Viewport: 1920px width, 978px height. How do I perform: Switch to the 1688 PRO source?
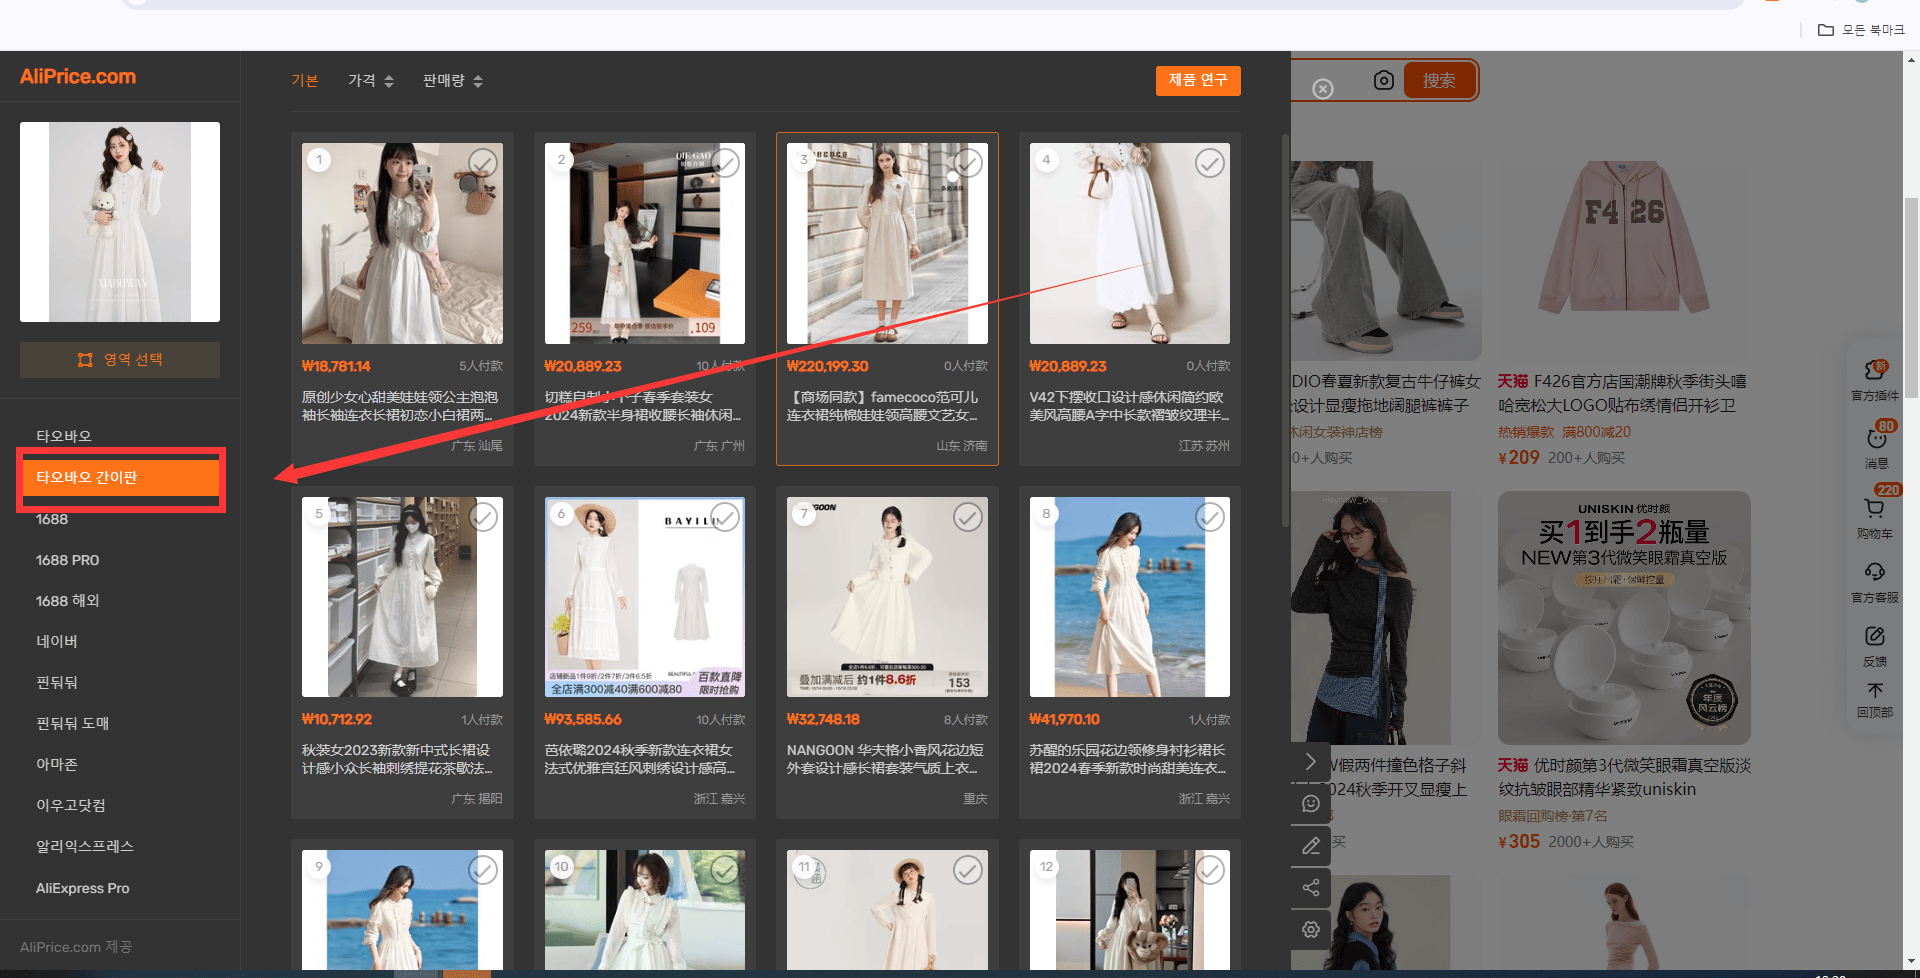(68, 560)
